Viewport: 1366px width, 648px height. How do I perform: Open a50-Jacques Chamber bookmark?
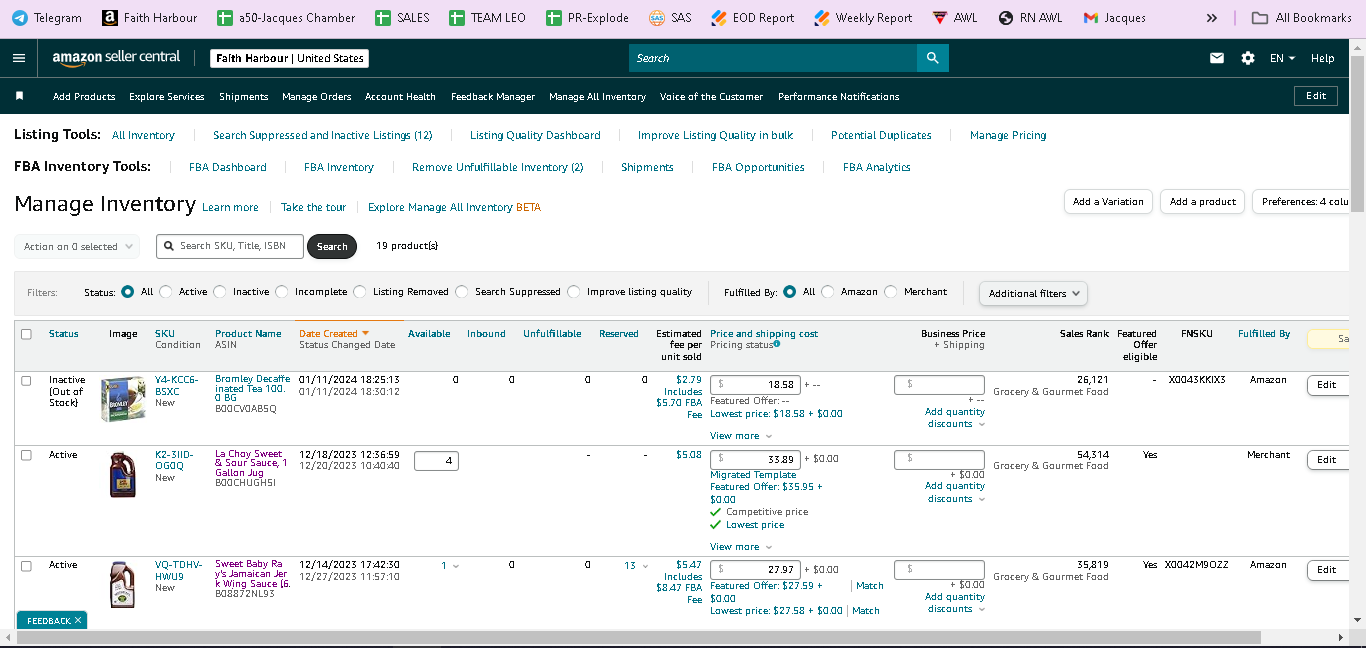pos(286,18)
